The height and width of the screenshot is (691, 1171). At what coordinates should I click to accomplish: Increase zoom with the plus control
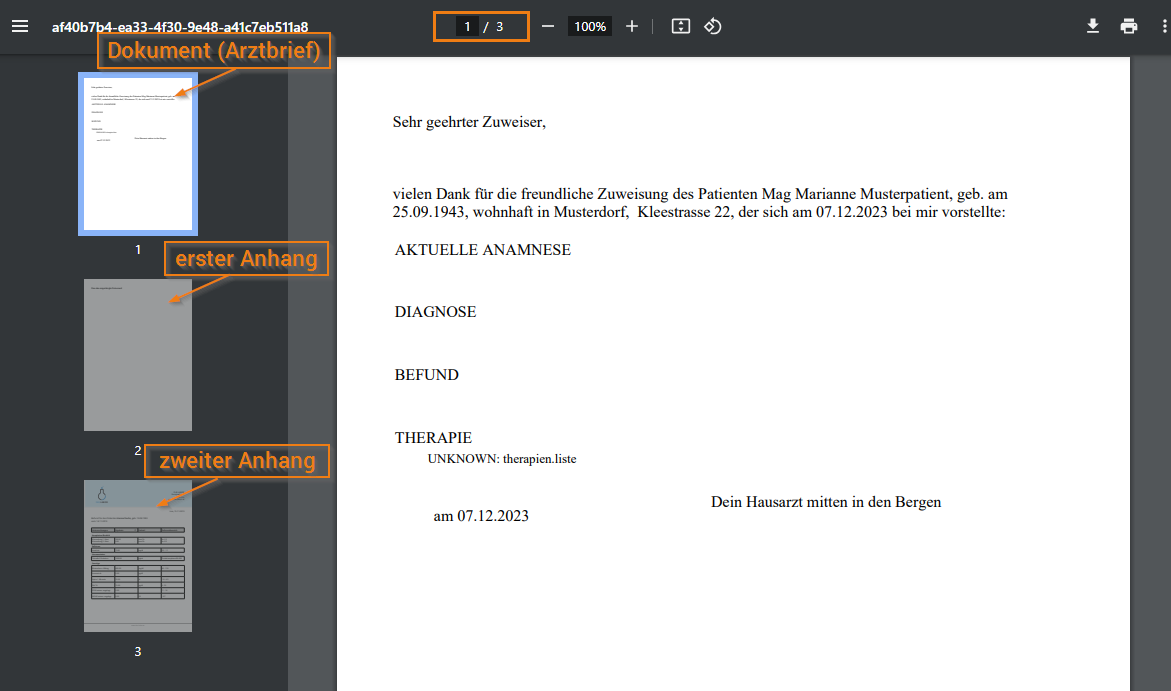point(632,26)
